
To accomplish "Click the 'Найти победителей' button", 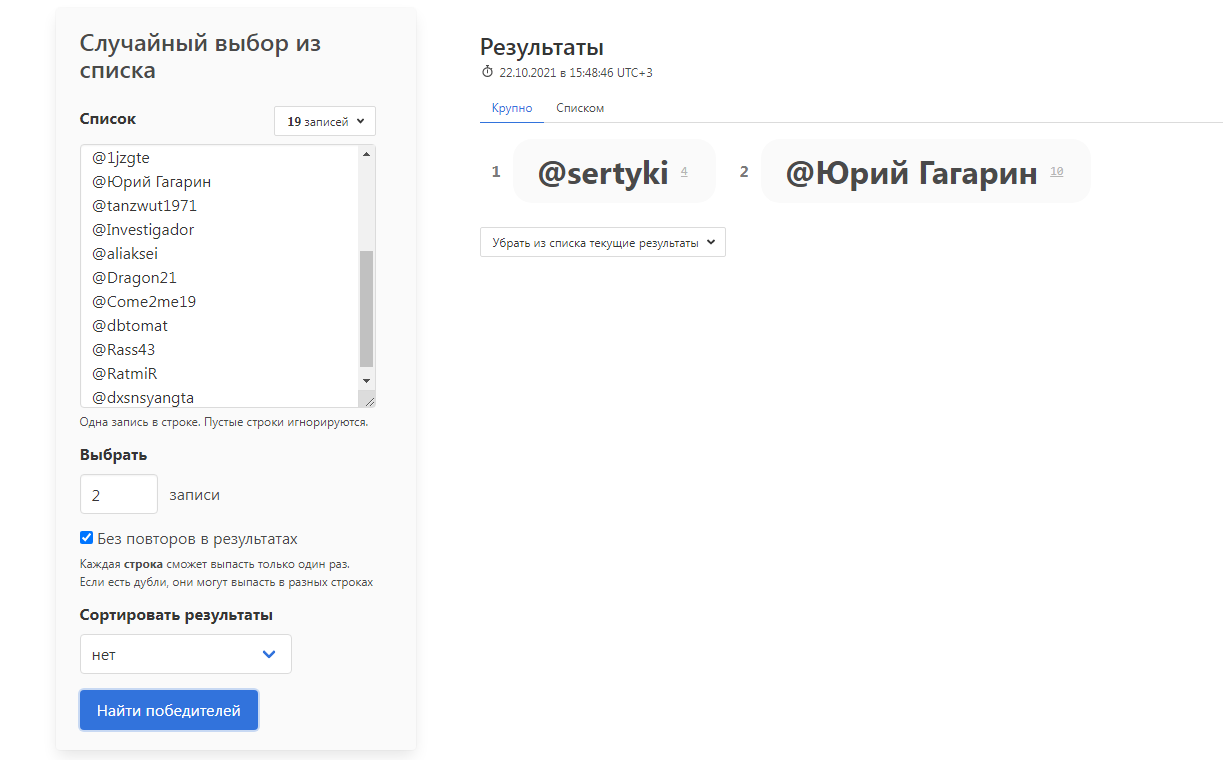I will click(x=169, y=710).
